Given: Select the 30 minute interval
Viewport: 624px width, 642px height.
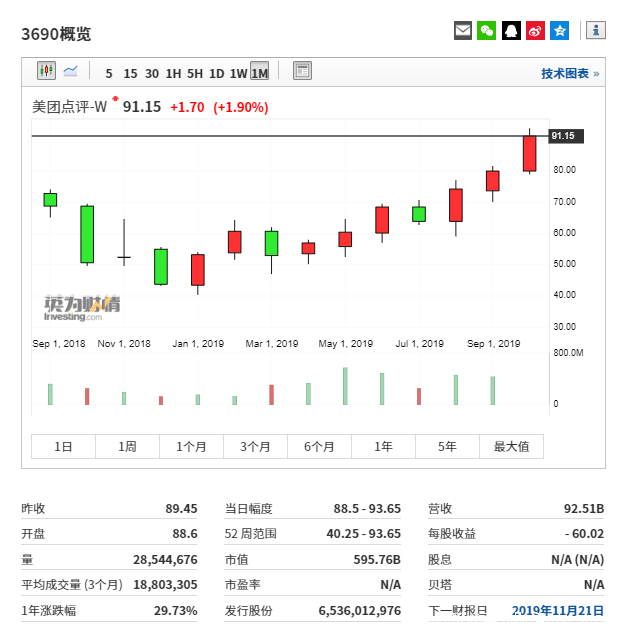Looking at the screenshot, I should [151, 74].
